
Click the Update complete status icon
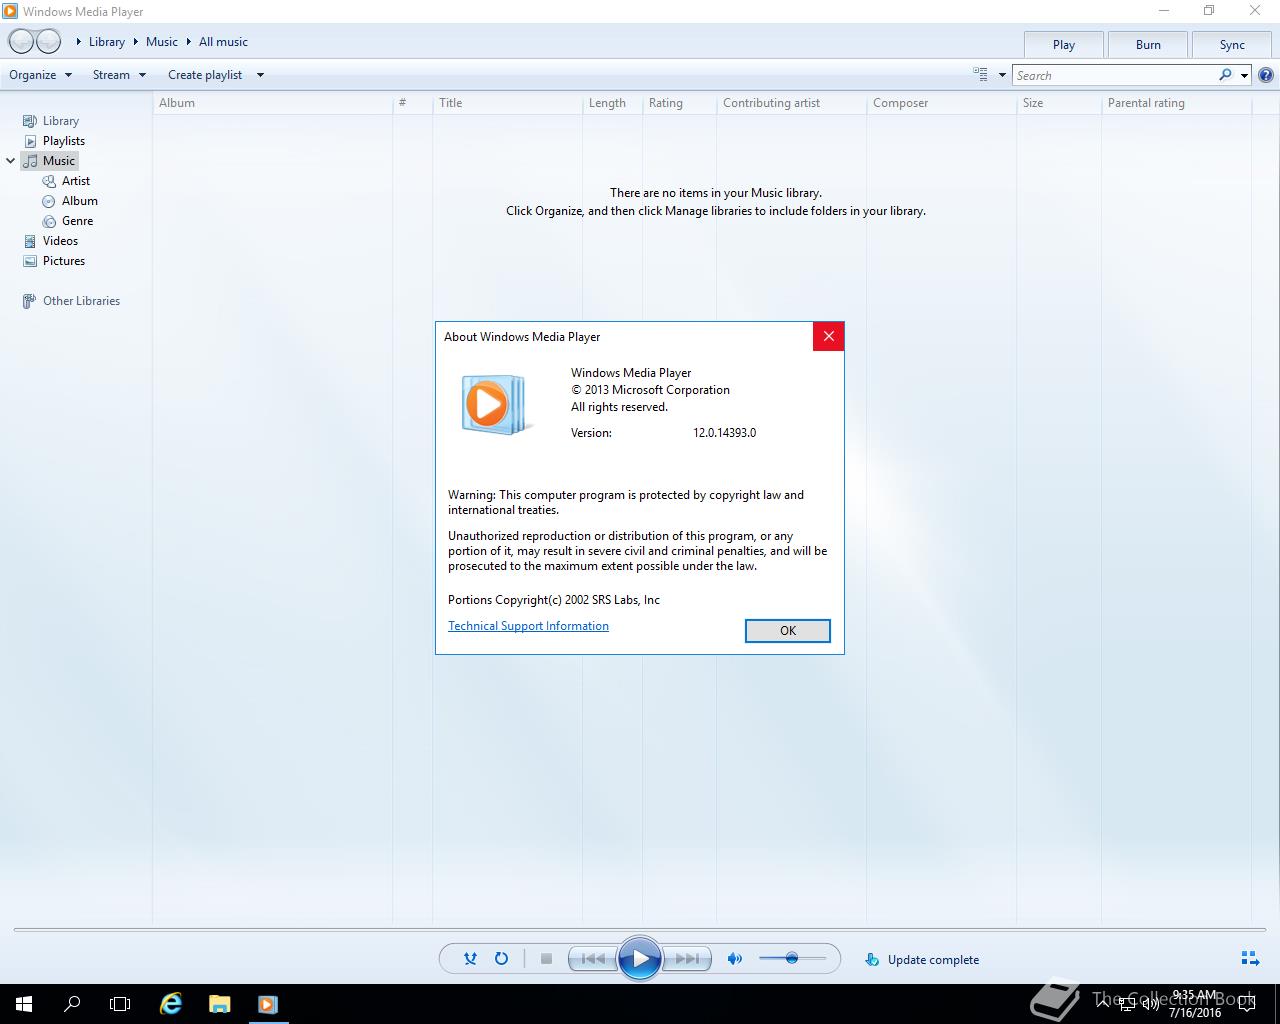pyautogui.click(x=872, y=959)
